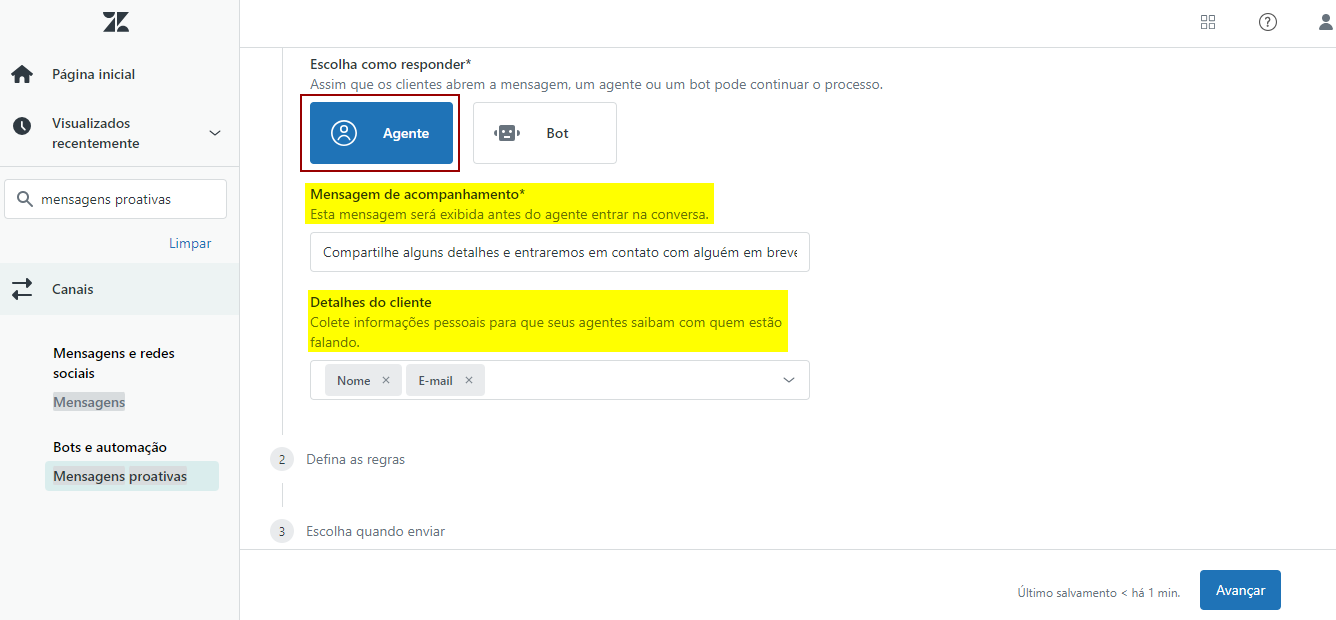Image resolution: width=1336 pixels, height=620 pixels.
Task: Open the Detalhes do cliente dropdown
Action: [789, 380]
